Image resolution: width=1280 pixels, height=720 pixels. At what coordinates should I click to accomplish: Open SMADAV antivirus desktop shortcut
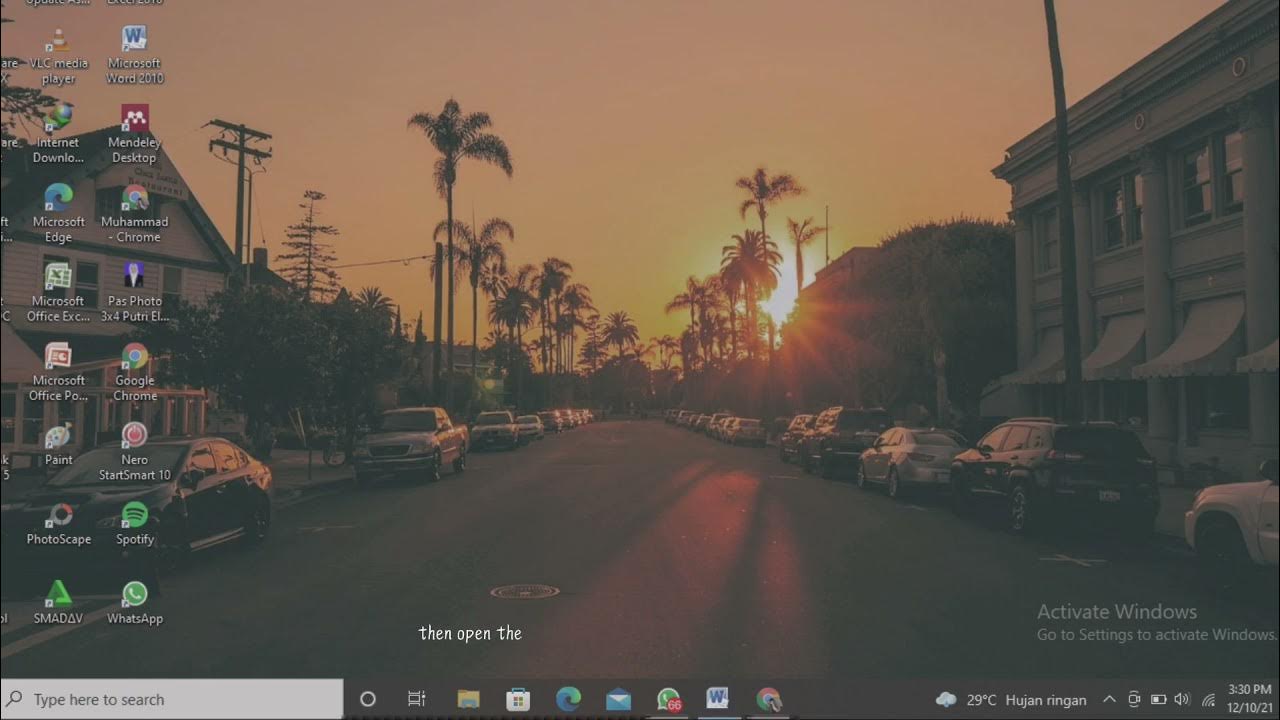click(58, 602)
